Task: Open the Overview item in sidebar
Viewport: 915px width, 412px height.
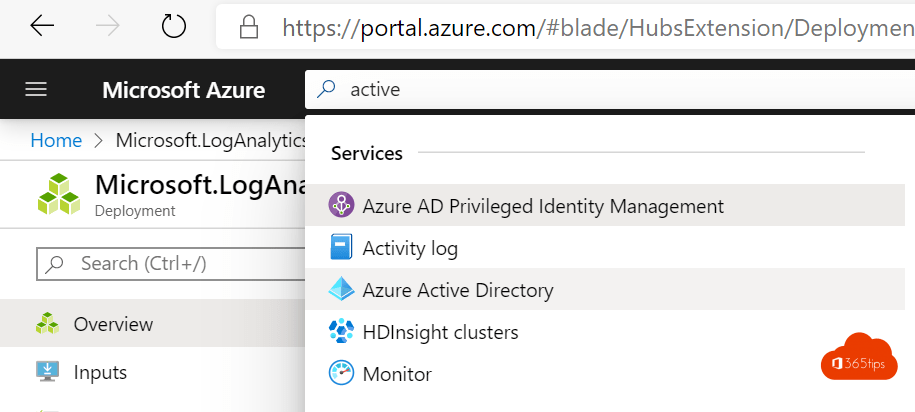Action: tap(113, 324)
